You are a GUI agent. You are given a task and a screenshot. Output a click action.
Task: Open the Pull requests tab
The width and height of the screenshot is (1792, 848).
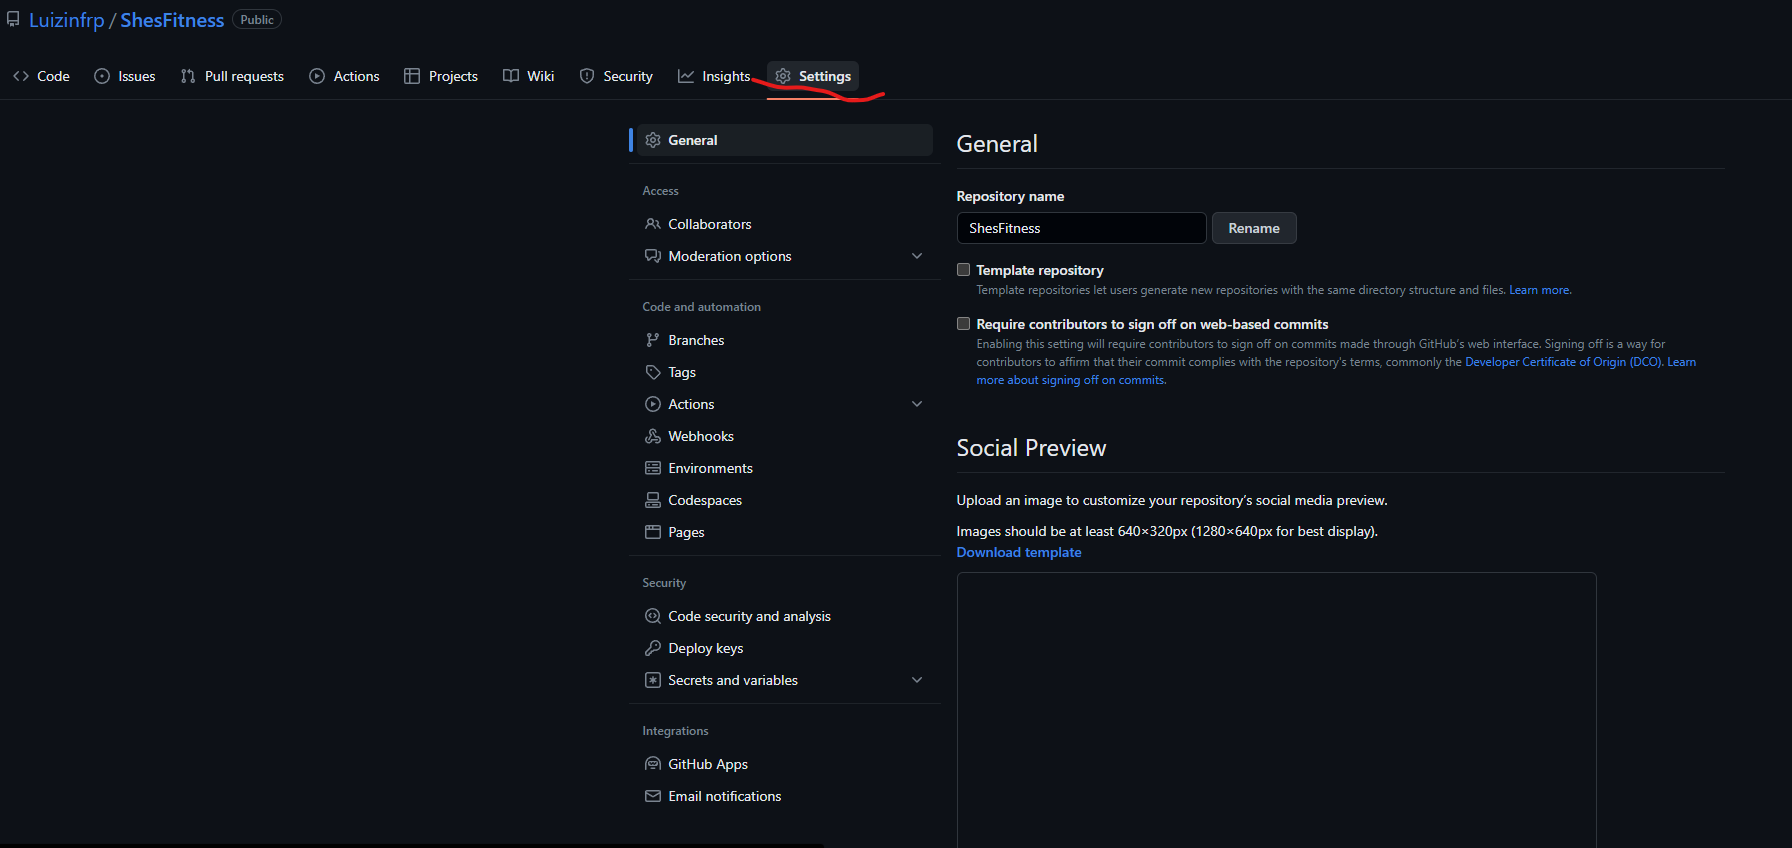(x=232, y=76)
